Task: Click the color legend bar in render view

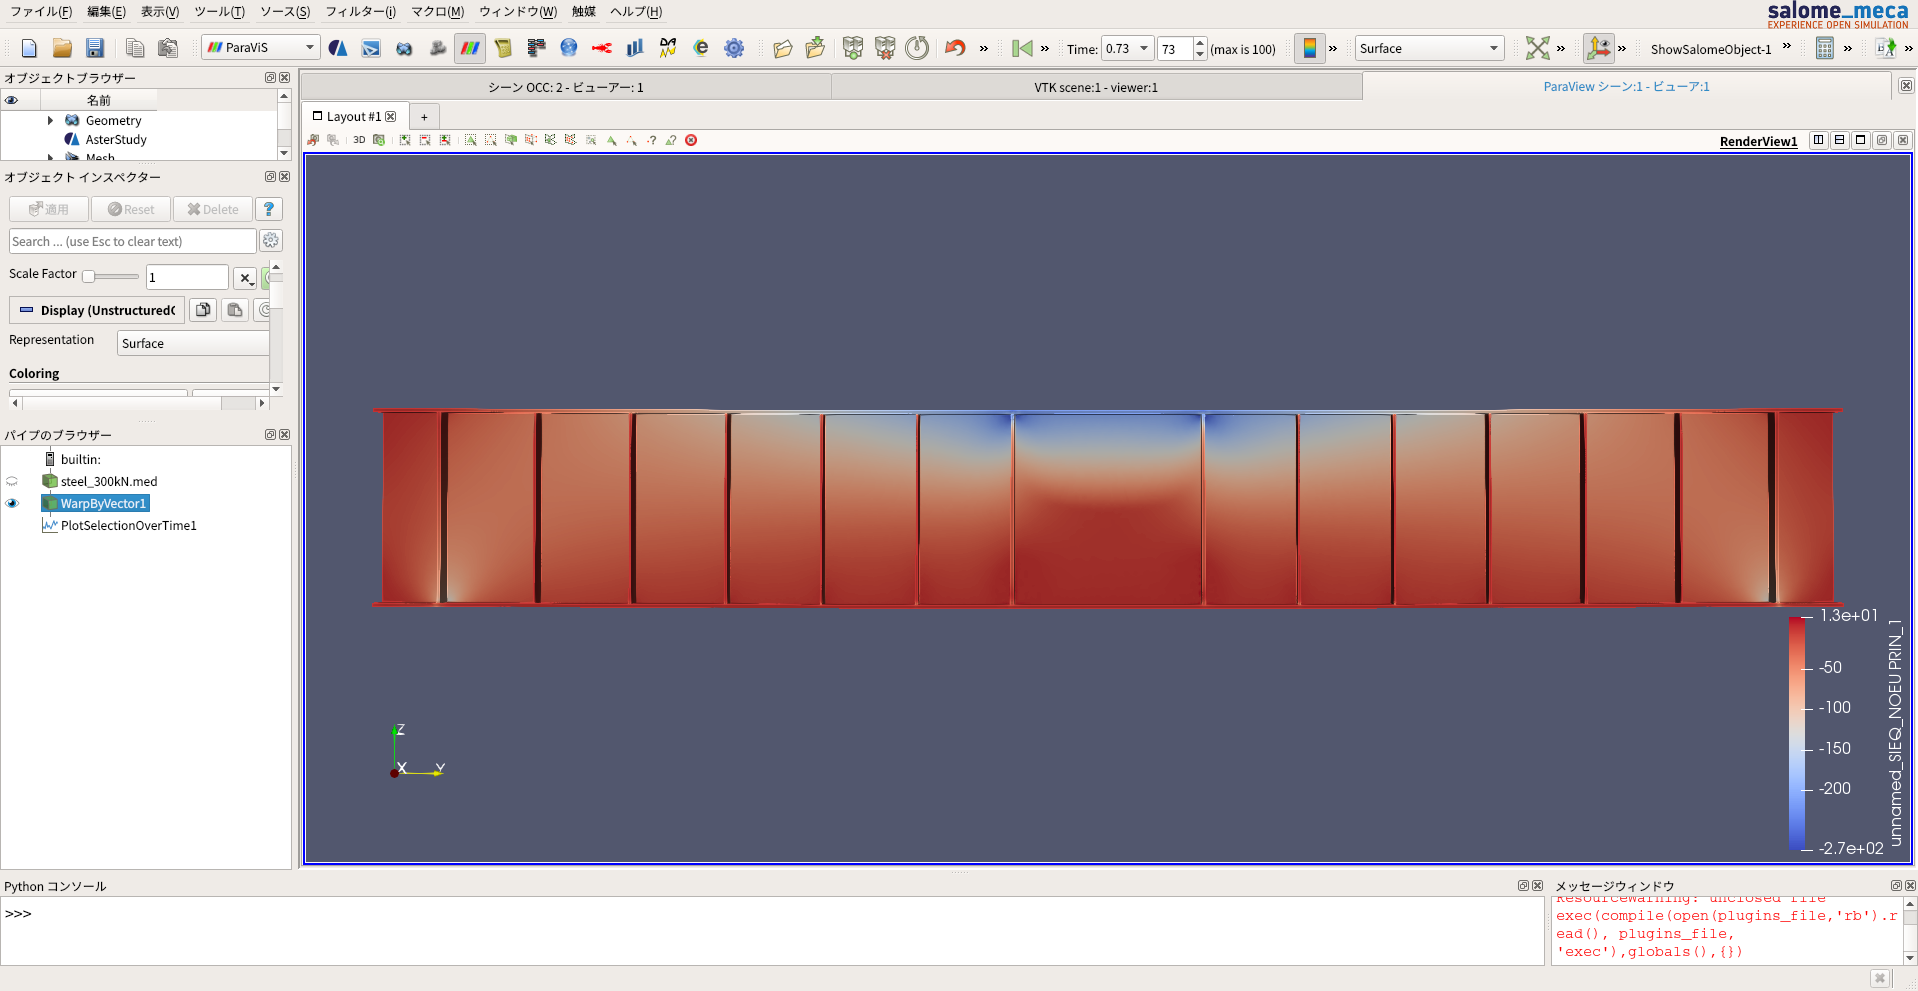Action: coord(1797,733)
